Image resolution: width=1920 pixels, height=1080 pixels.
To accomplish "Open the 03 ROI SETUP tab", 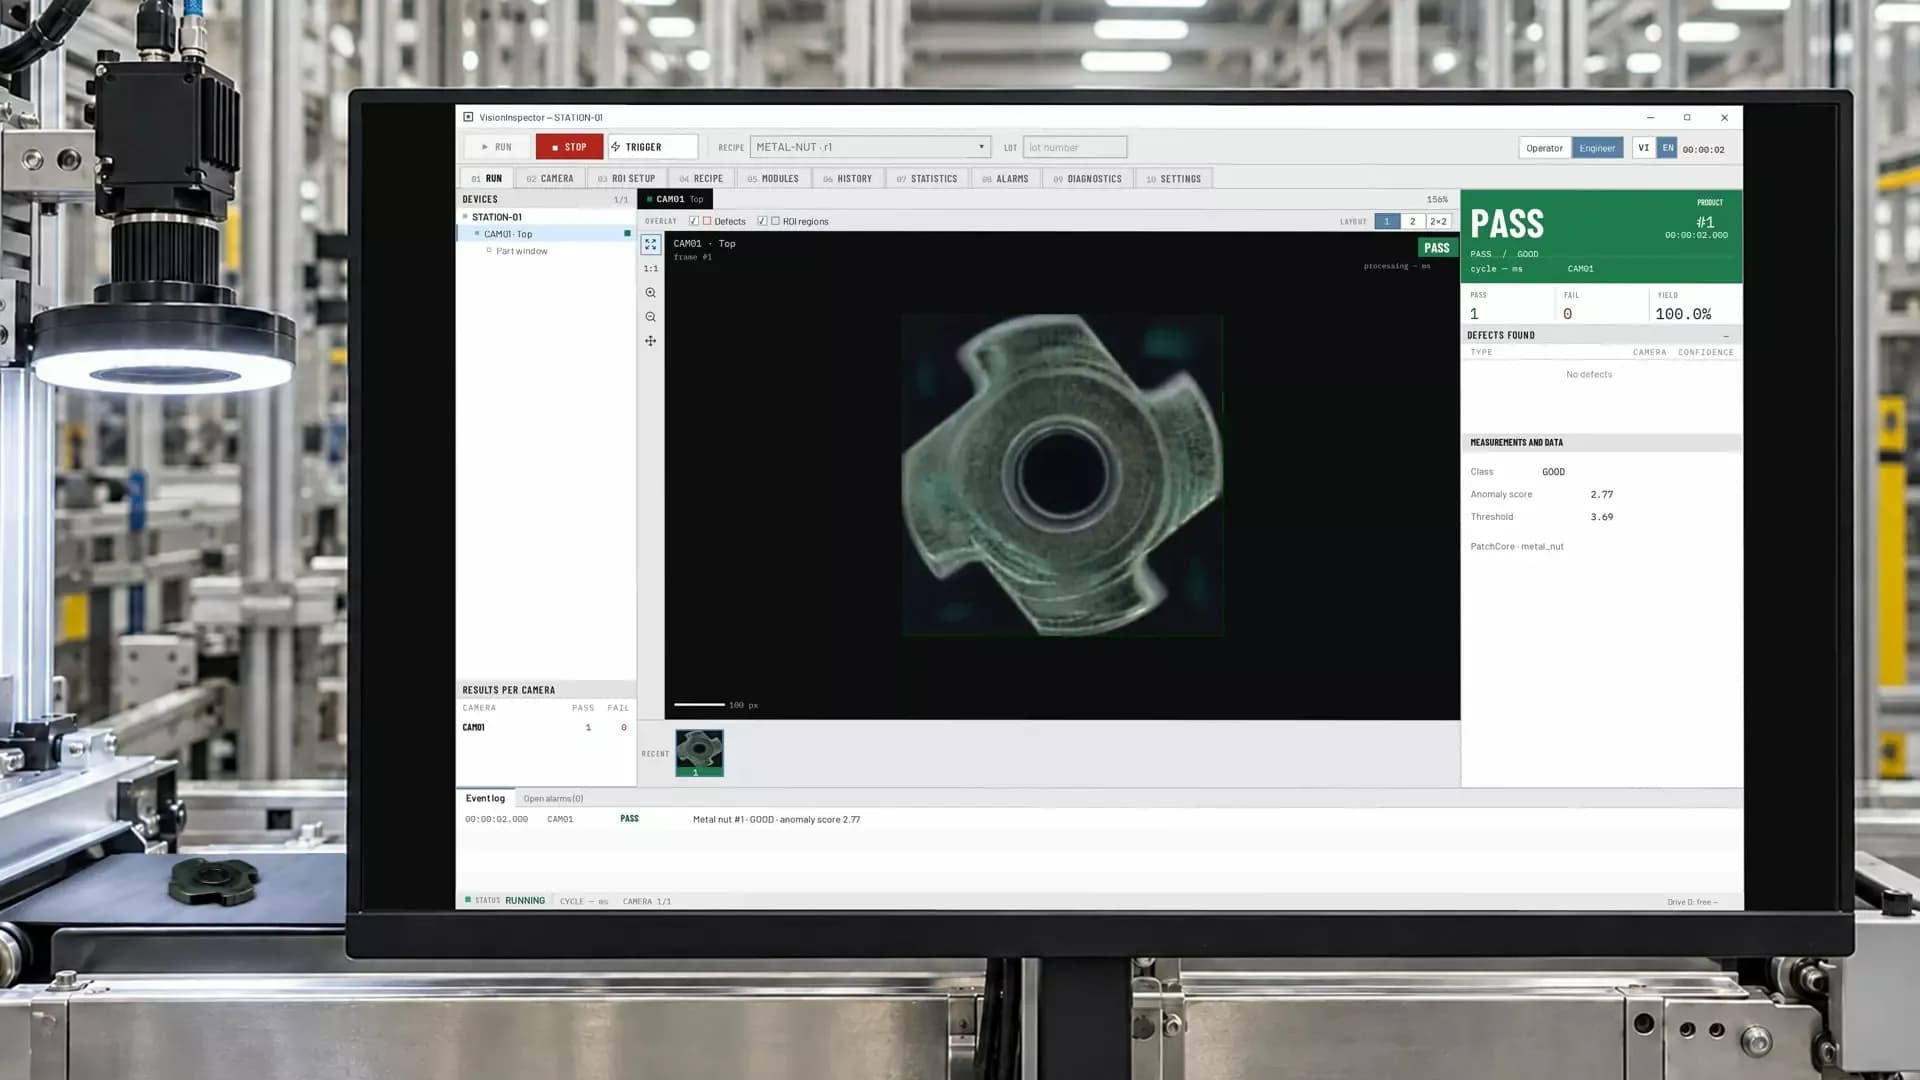I will (x=626, y=179).
